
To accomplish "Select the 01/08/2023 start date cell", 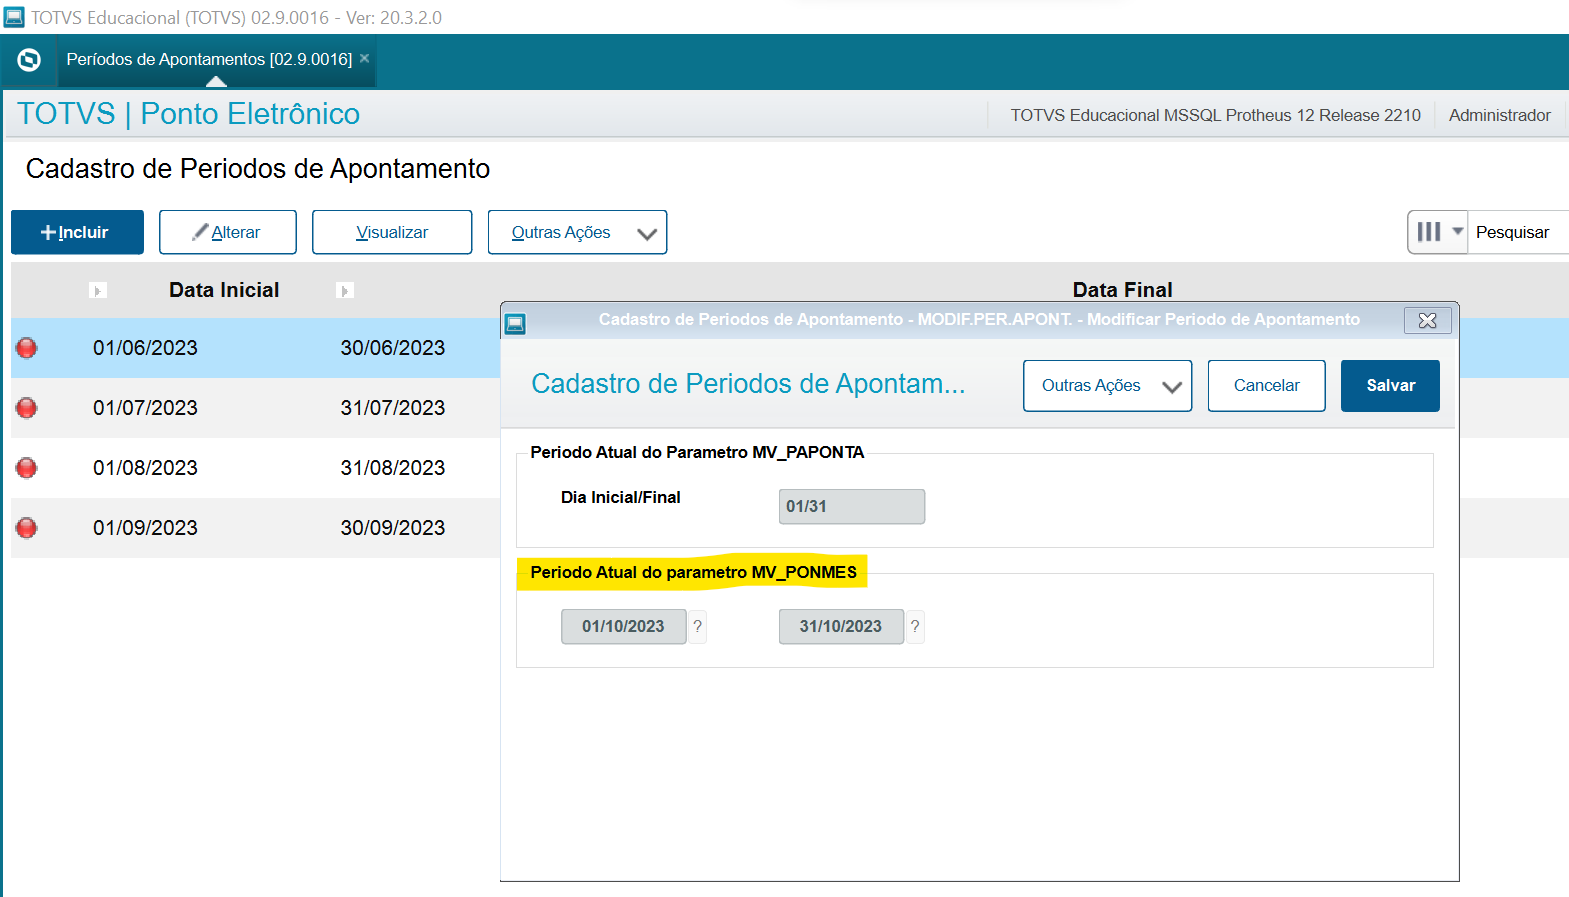I will point(146,468).
